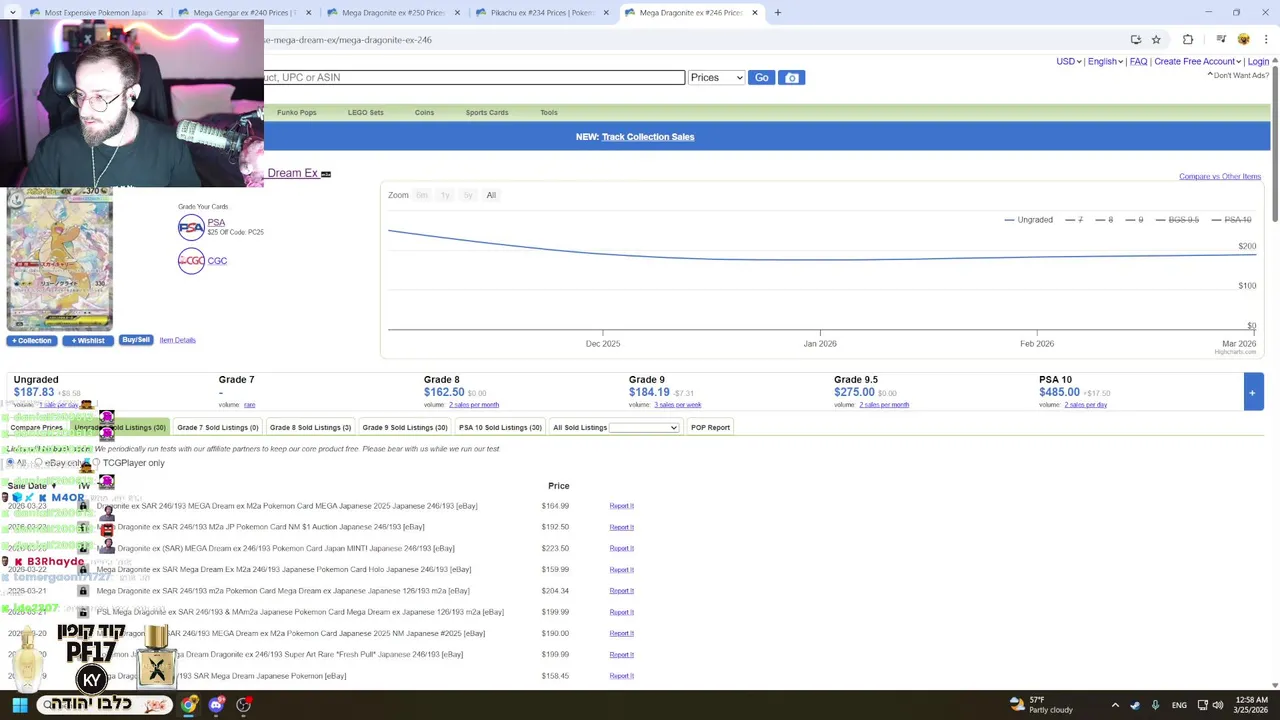Open the USD currency dropdown
The image size is (1280, 720).
pyautogui.click(x=1068, y=61)
